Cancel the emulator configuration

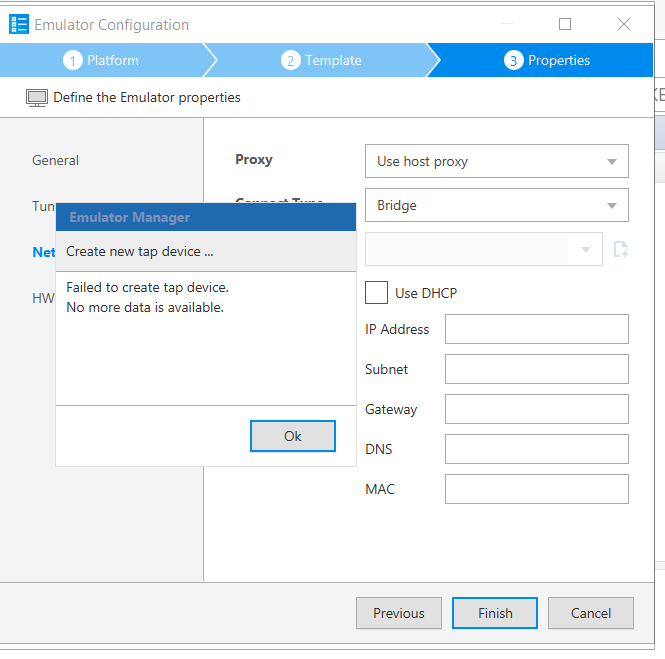point(590,613)
